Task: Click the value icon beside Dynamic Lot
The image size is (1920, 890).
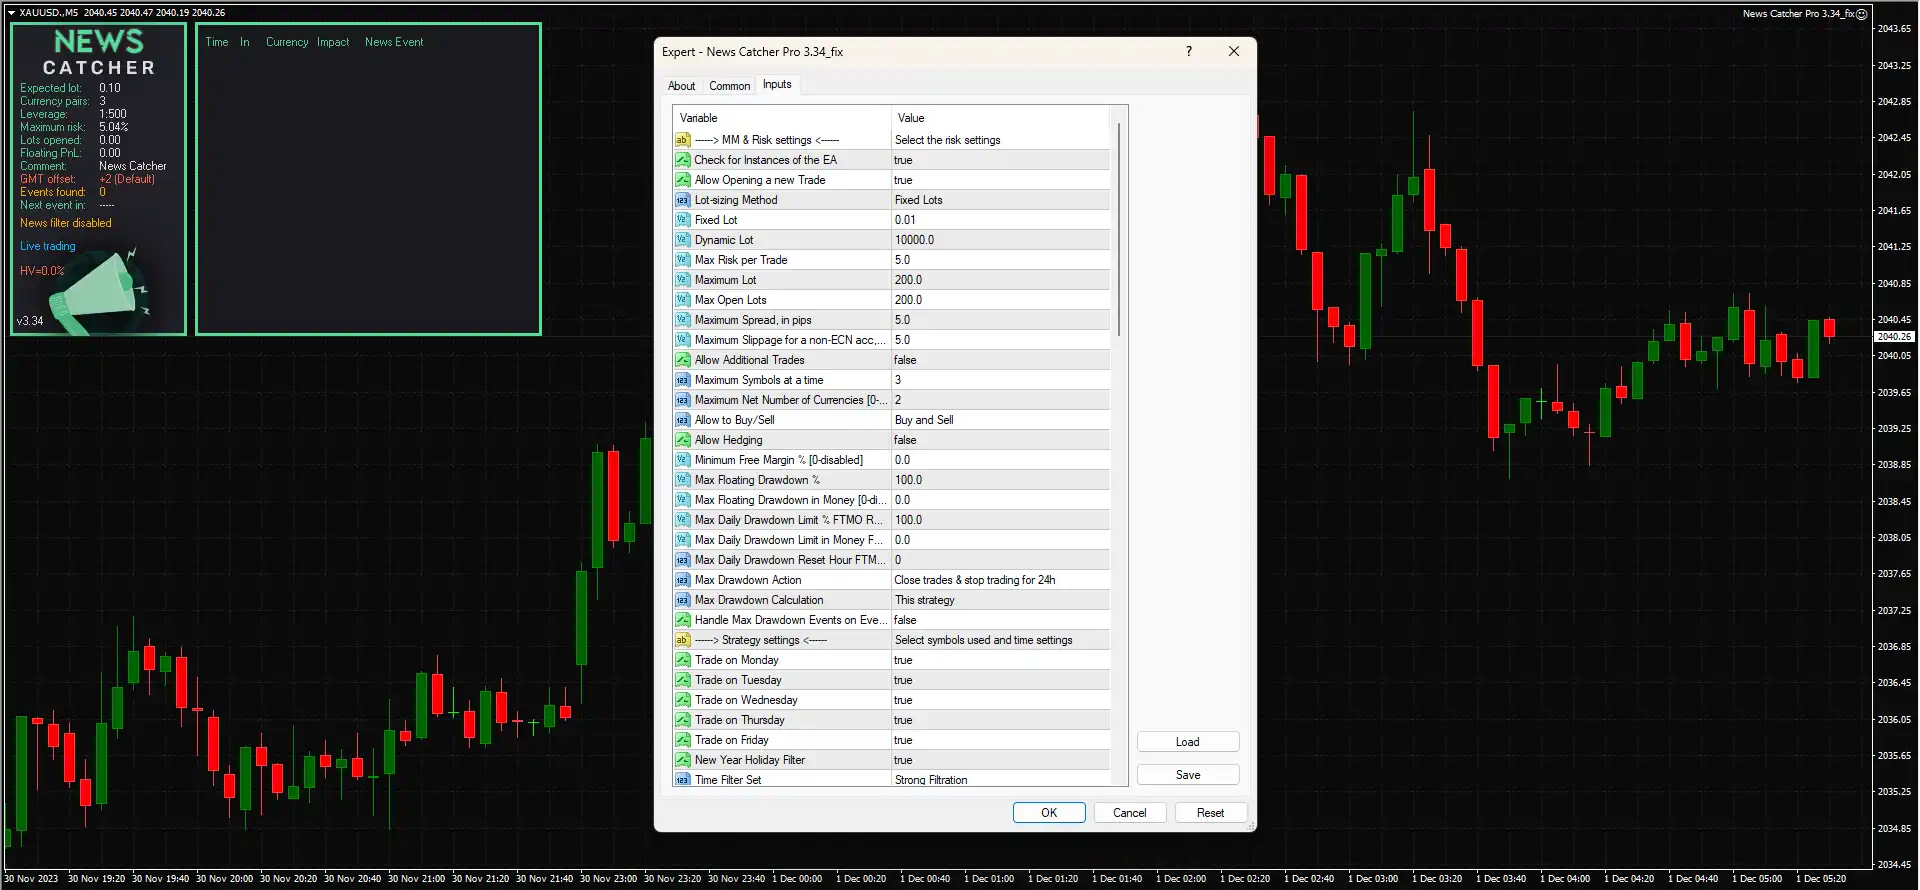Action: click(683, 240)
